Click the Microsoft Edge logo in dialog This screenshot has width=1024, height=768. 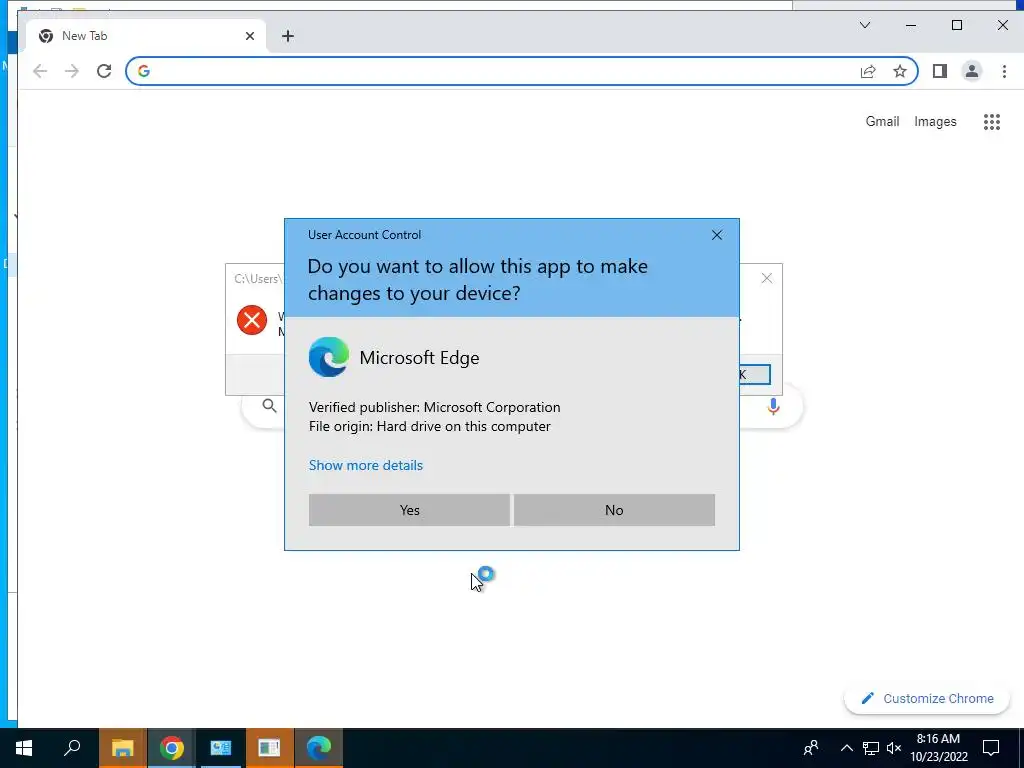click(328, 357)
